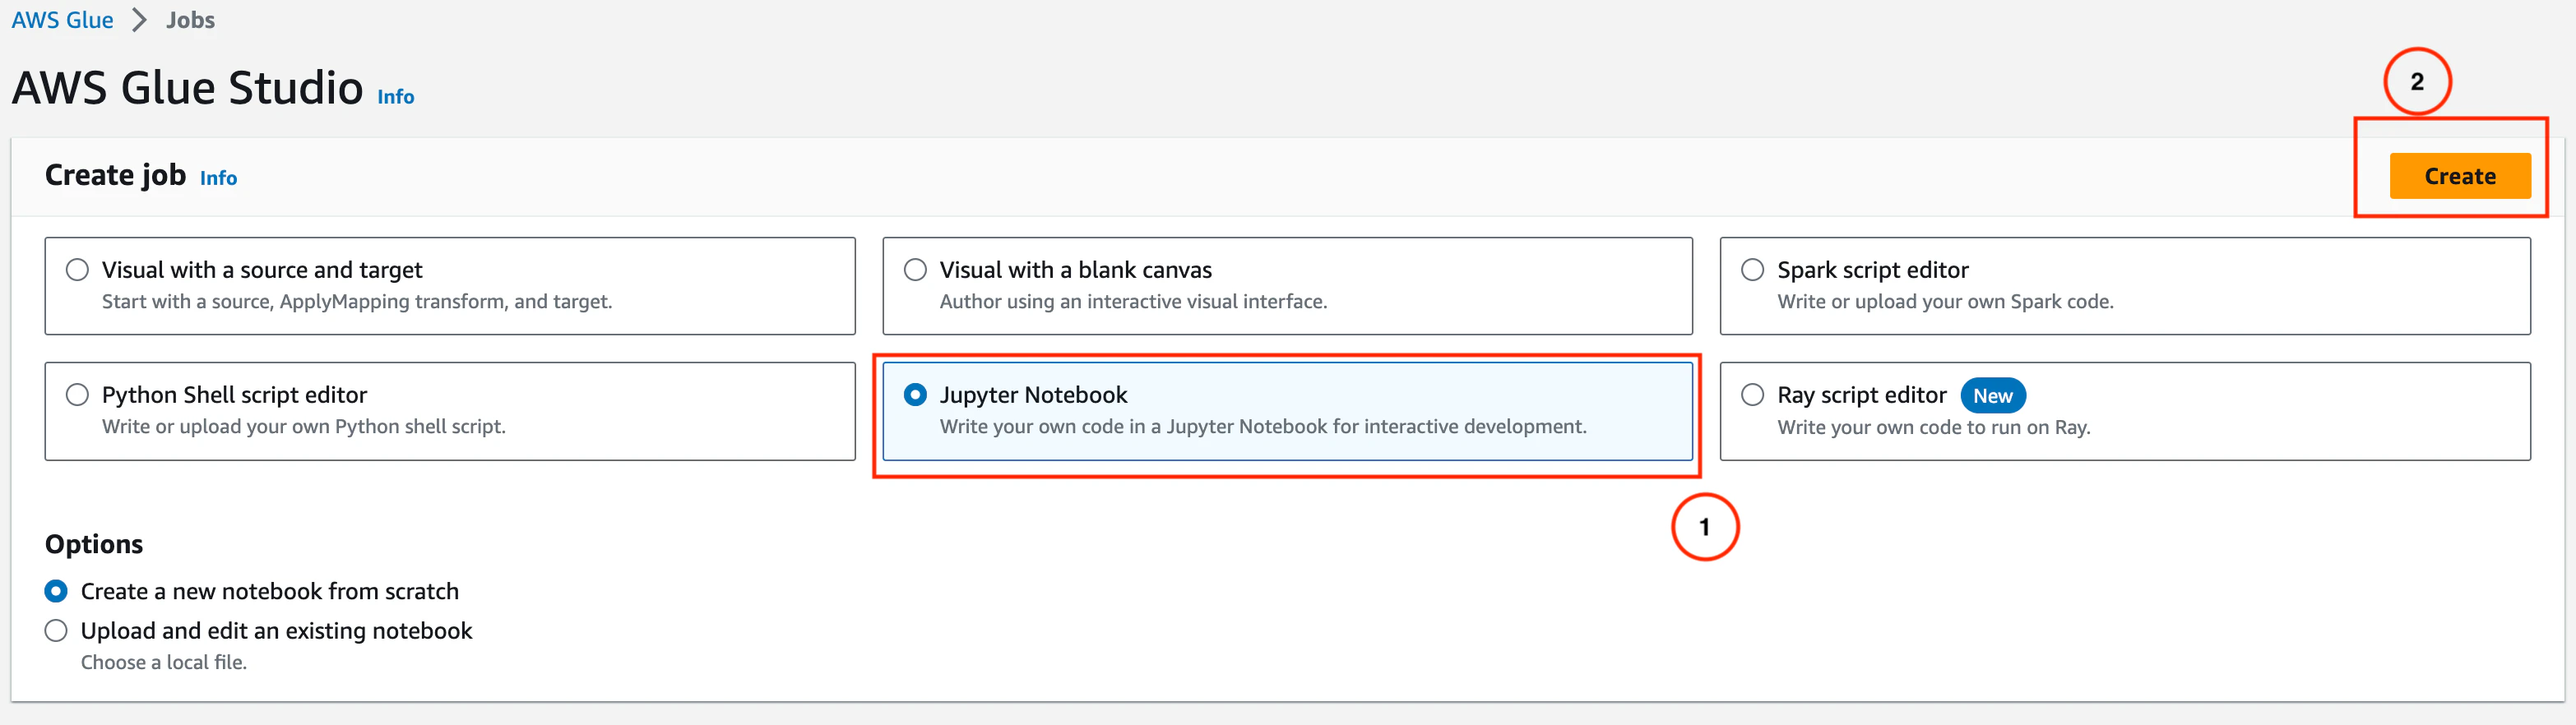Click the Python Shell script editor label
Image resolution: width=2576 pixels, height=725 pixels.
point(234,395)
